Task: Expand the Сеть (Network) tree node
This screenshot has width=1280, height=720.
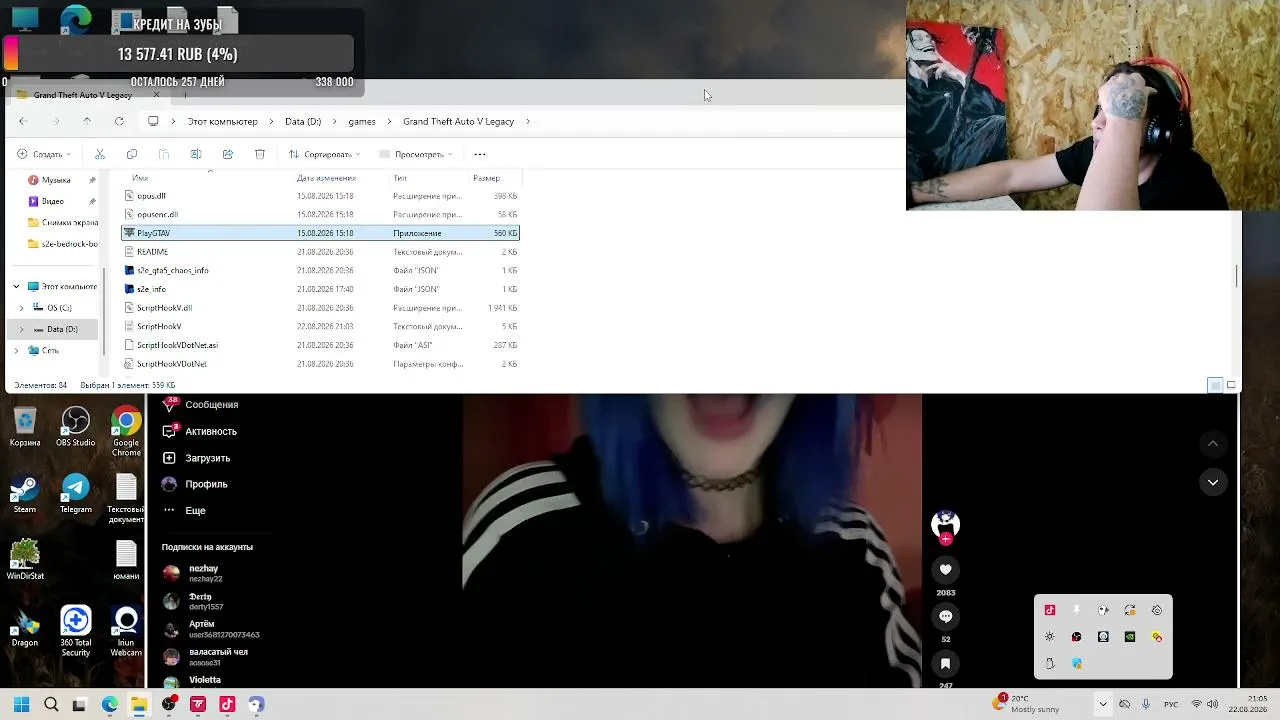Action: [16, 351]
